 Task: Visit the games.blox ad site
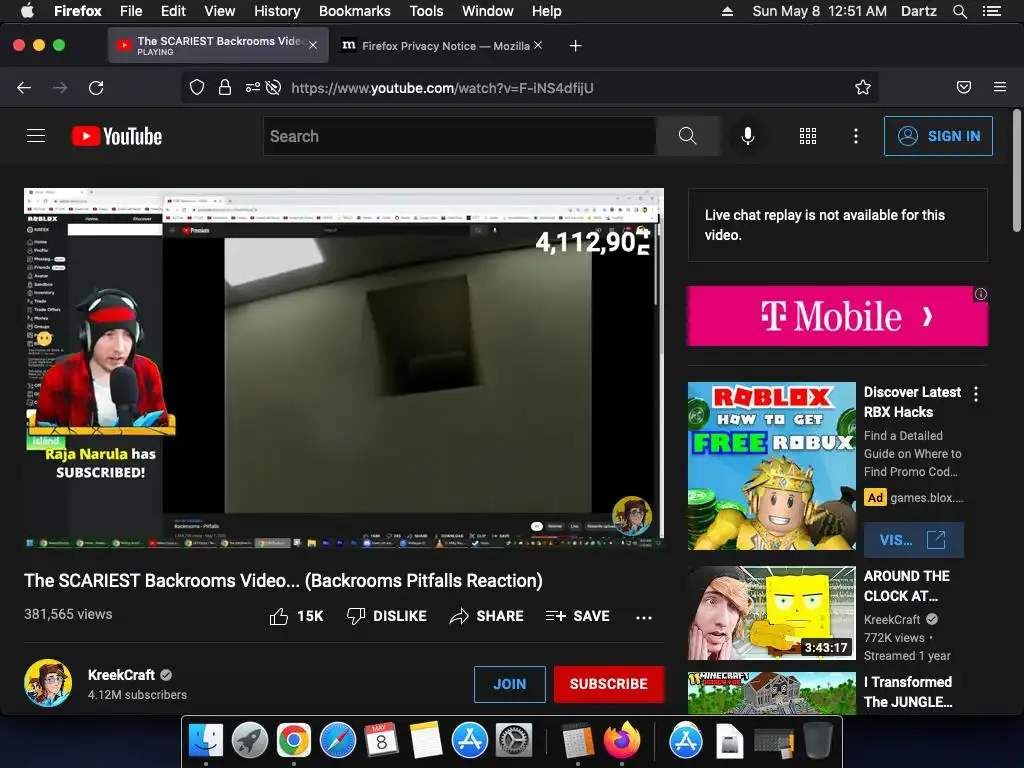[x=914, y=540]
